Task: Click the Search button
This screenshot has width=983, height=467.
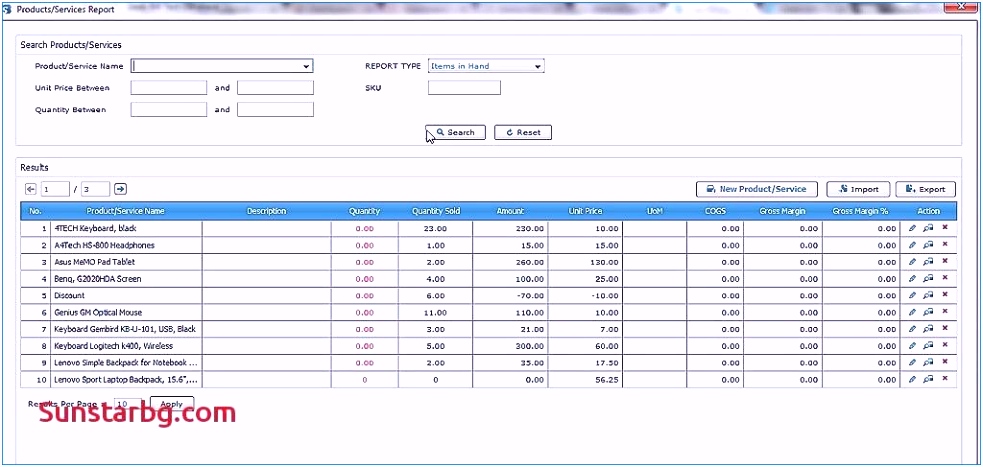Action: click(455, 133)
